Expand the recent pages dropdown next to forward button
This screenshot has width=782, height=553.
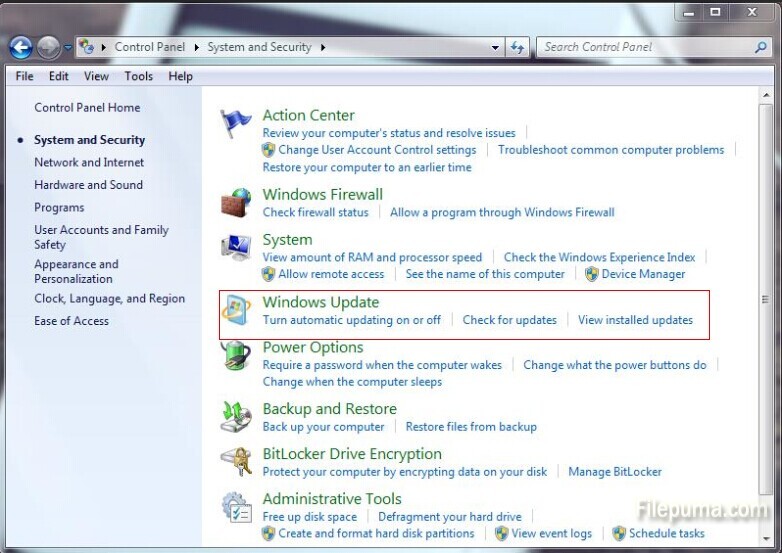[x=67, y=47]
